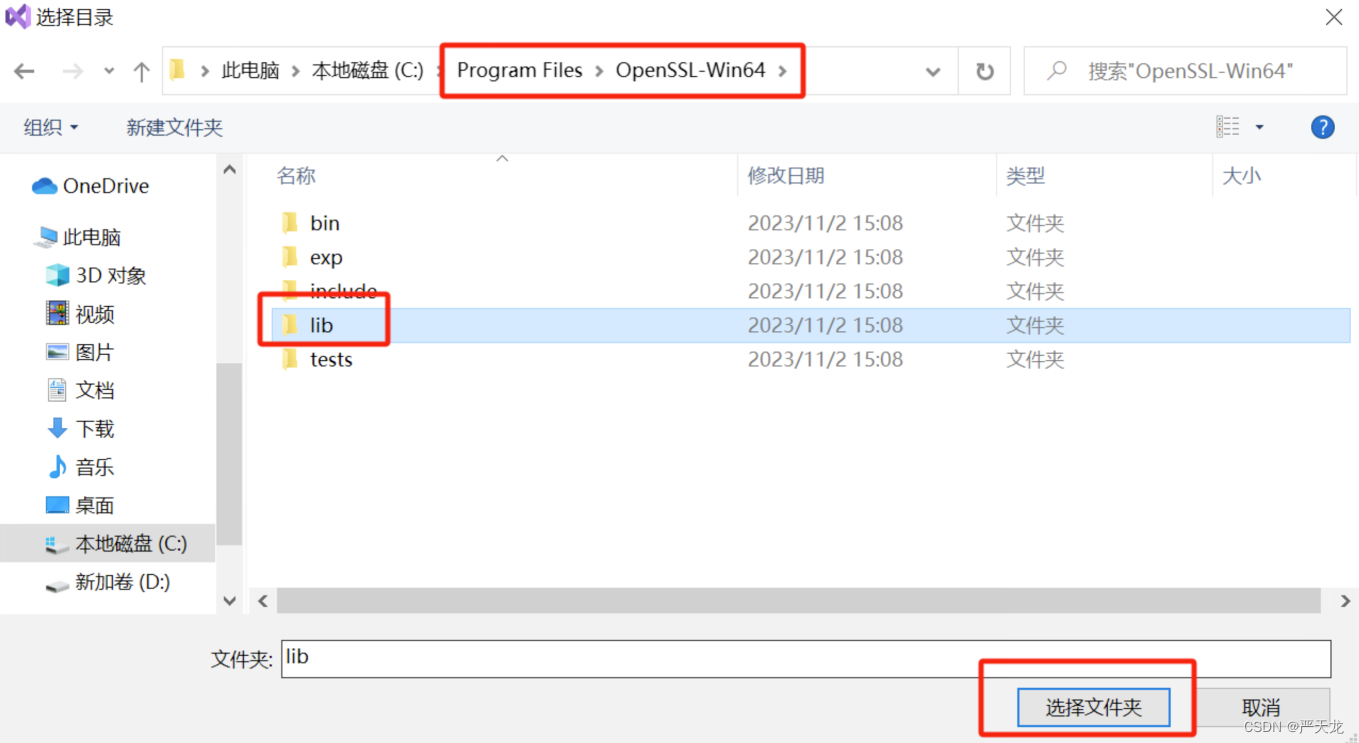Open the 组织 menu
The image size is (1359, 743).
pyautogui.click(x=51, y=127)
